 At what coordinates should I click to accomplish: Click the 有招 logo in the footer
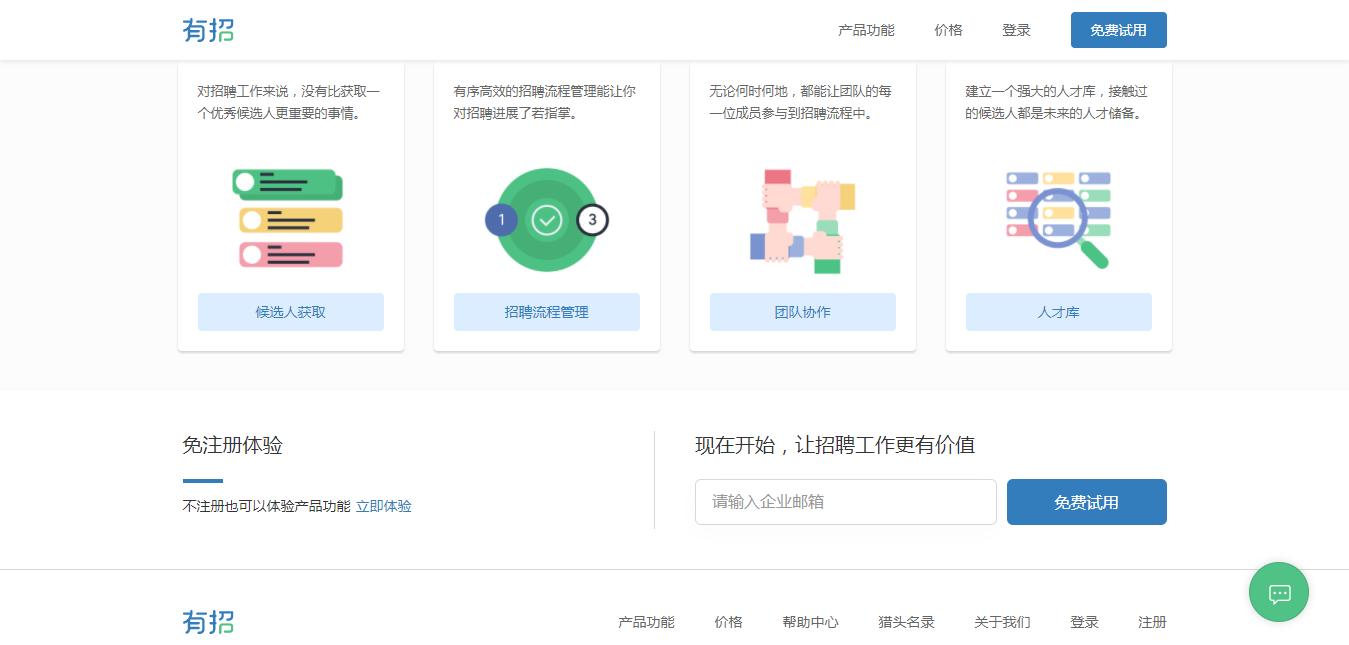(x=207, y=622)
